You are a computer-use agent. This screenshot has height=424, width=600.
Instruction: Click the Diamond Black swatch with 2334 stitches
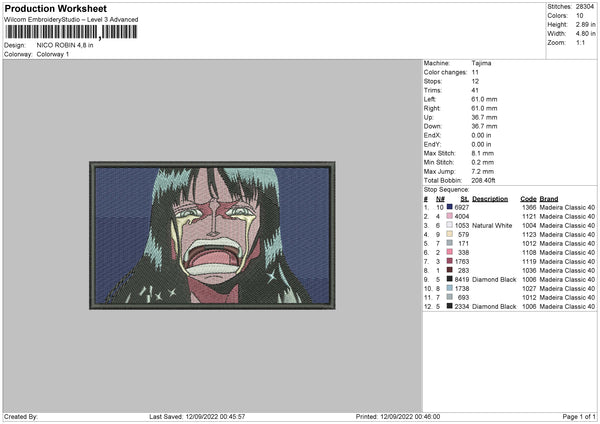[450, 306]
